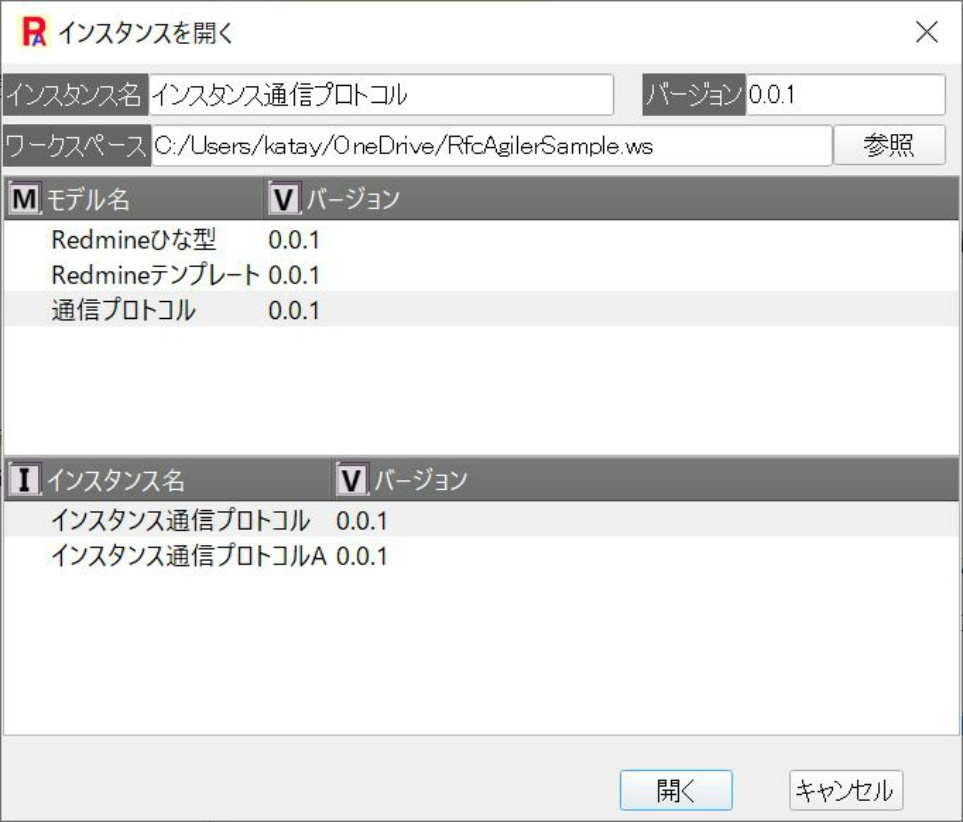
Task: Click the RA application icon in title bar
Action: pyautogui.click(x=34, y=32)
